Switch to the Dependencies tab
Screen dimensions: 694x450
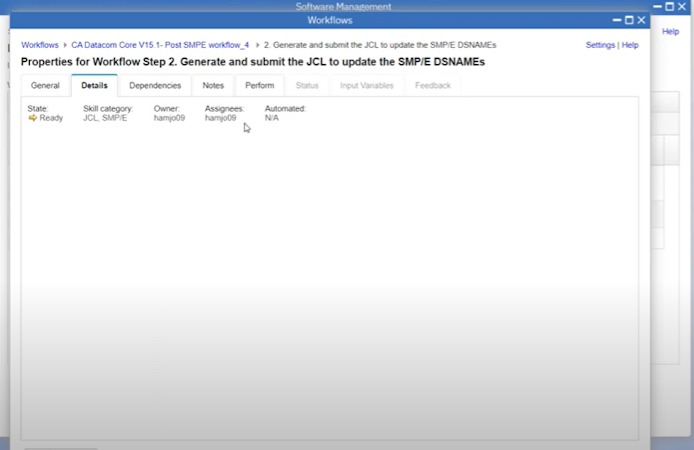(155, 85)
